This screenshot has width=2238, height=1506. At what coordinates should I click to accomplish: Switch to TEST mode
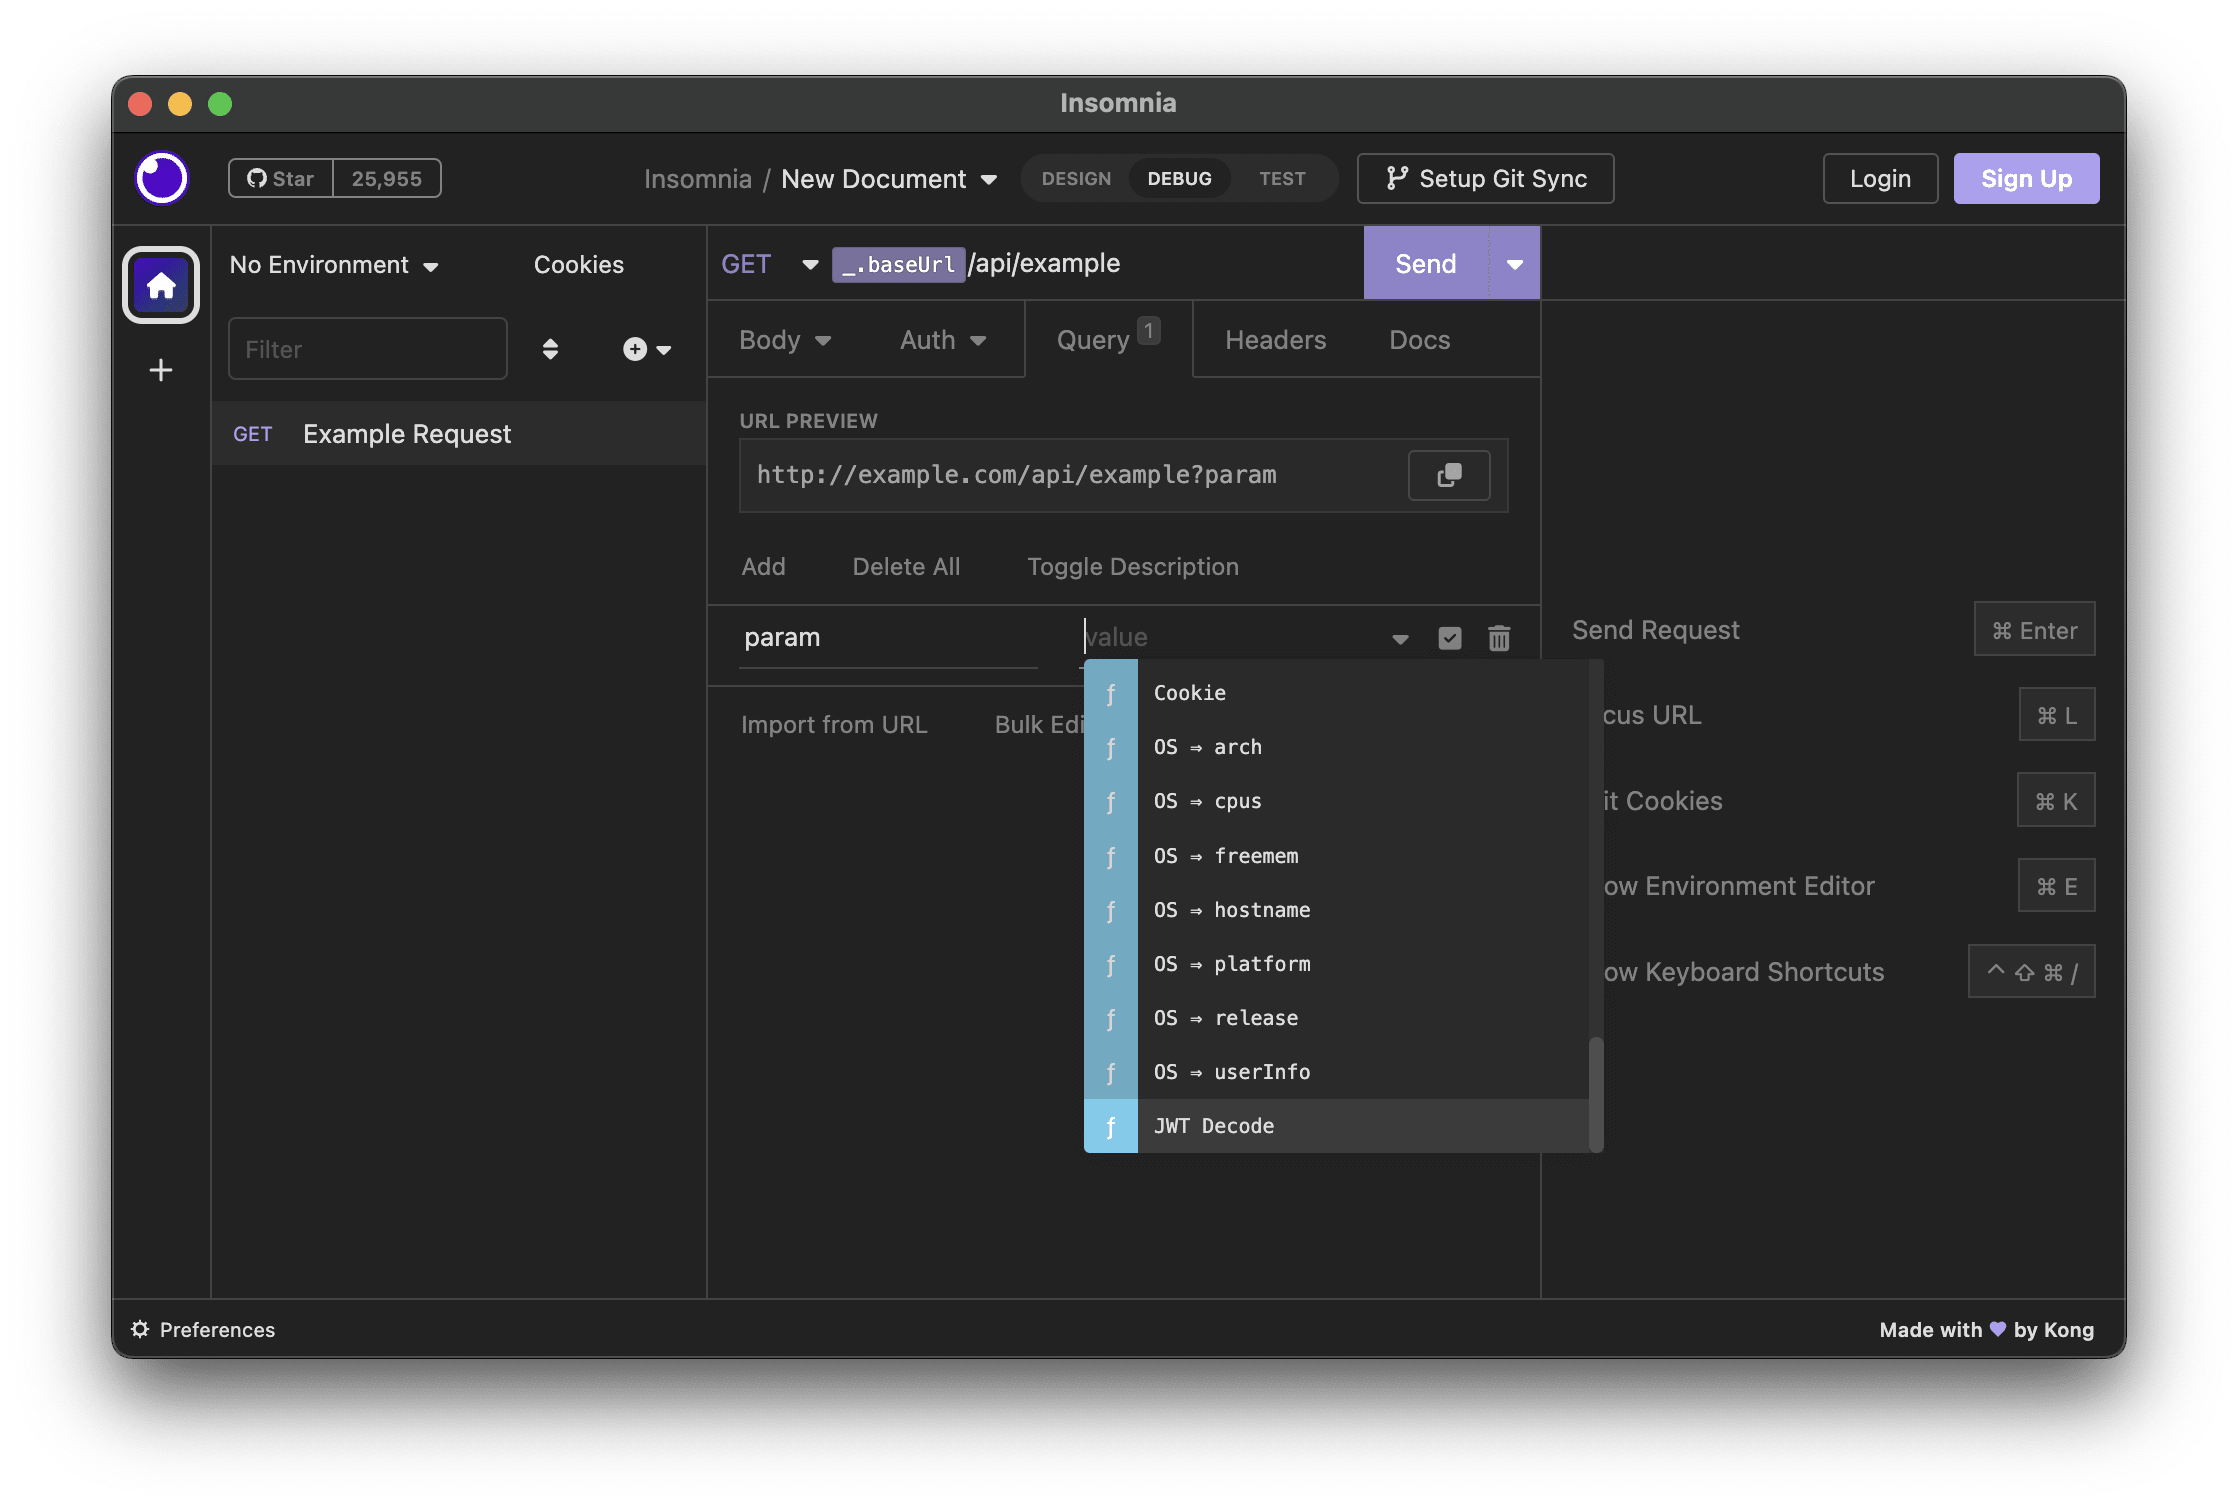(1282, 179)
